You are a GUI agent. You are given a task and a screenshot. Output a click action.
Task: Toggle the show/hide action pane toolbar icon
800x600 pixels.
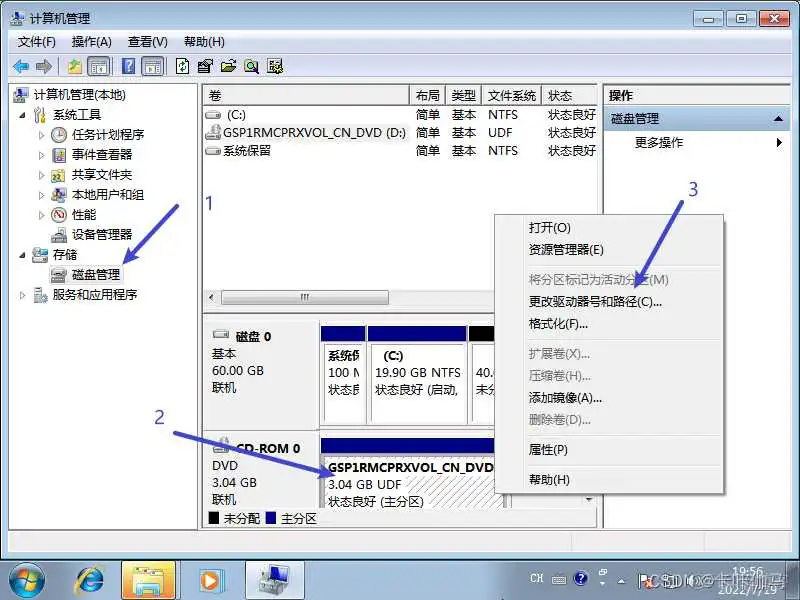(x=154, y=66)
